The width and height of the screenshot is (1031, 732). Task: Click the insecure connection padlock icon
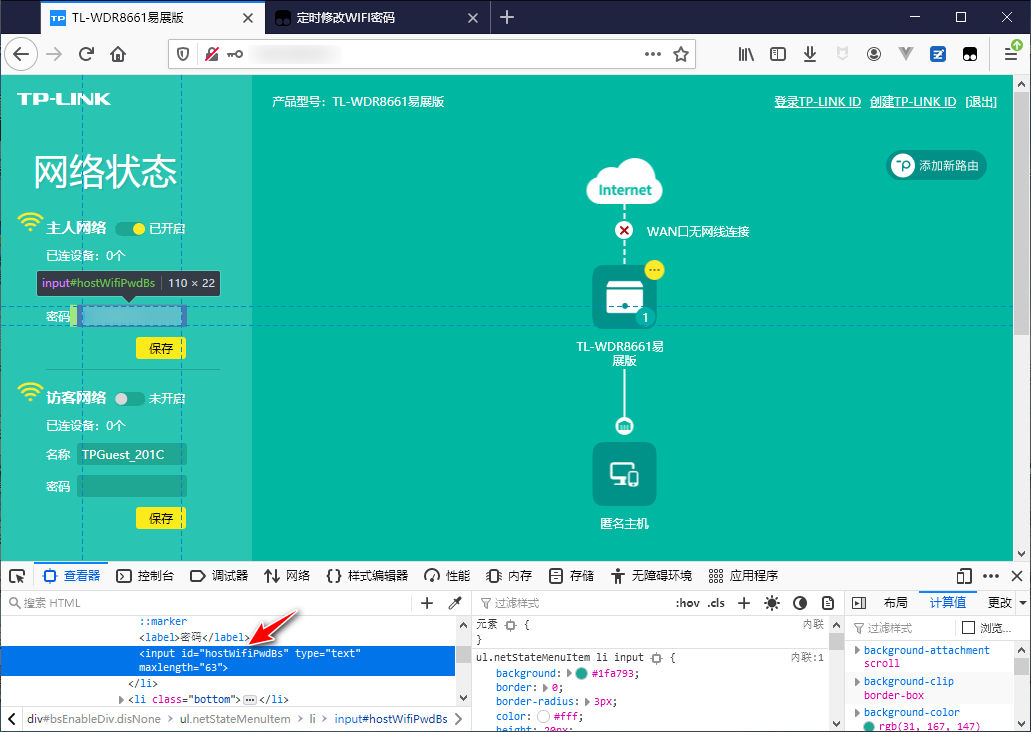click(211, 55)
